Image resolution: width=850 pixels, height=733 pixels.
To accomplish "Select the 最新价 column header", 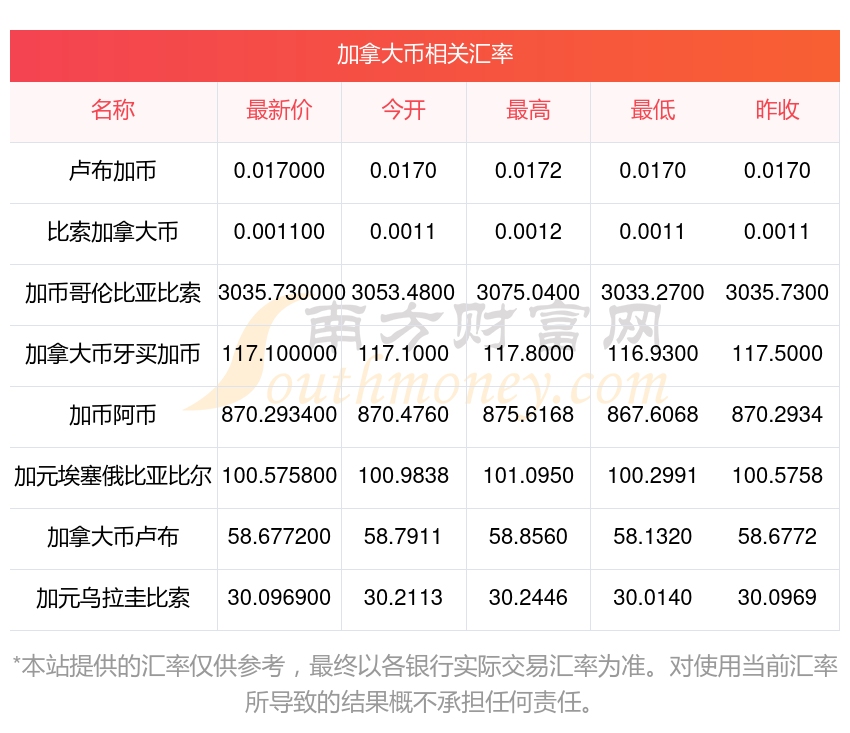I will (279, 110).
